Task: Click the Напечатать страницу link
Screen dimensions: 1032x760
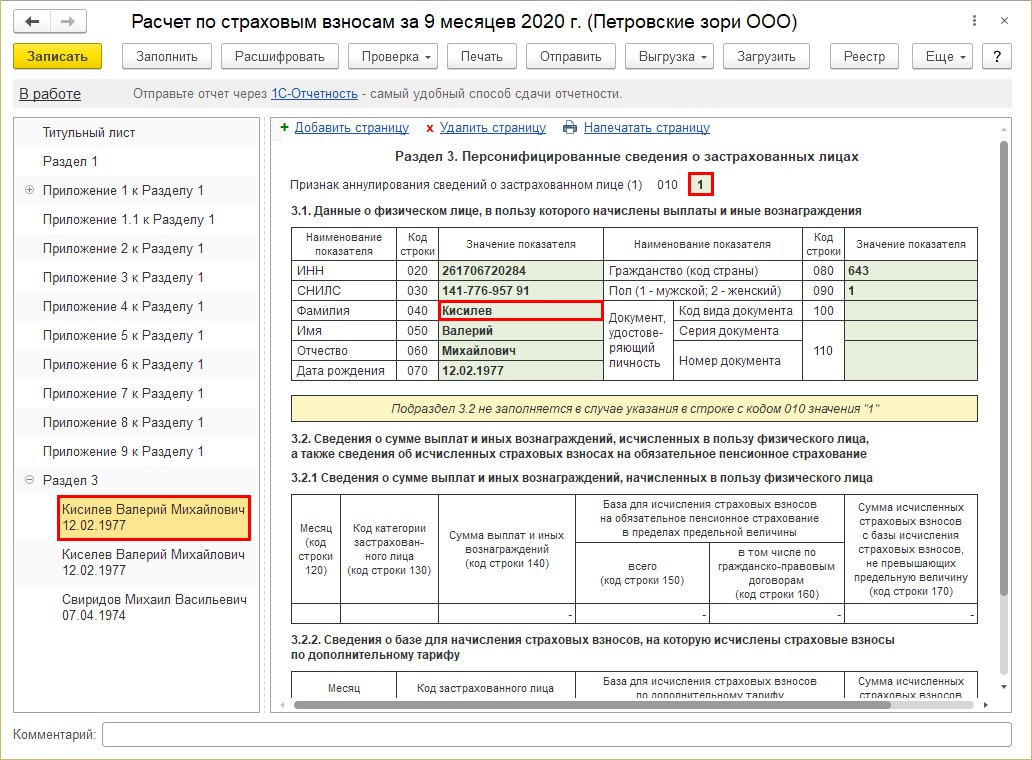Action: coord(647,128)
